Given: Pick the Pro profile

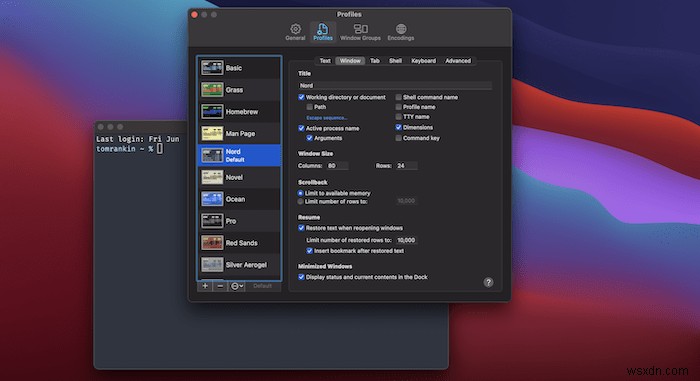Looking at the screenshot, I should click(239, 221).
